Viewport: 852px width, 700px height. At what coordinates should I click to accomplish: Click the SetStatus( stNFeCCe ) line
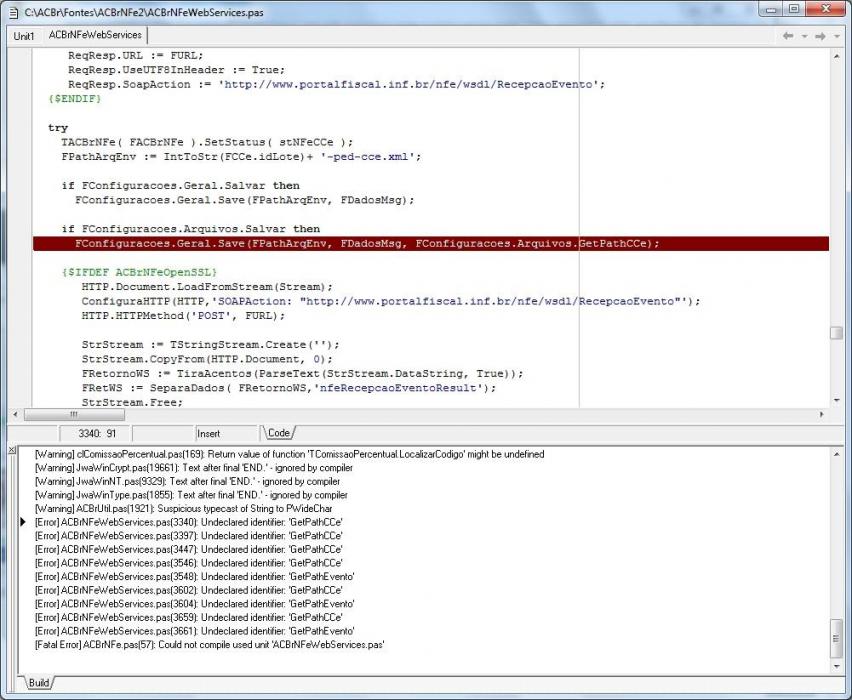207,142
